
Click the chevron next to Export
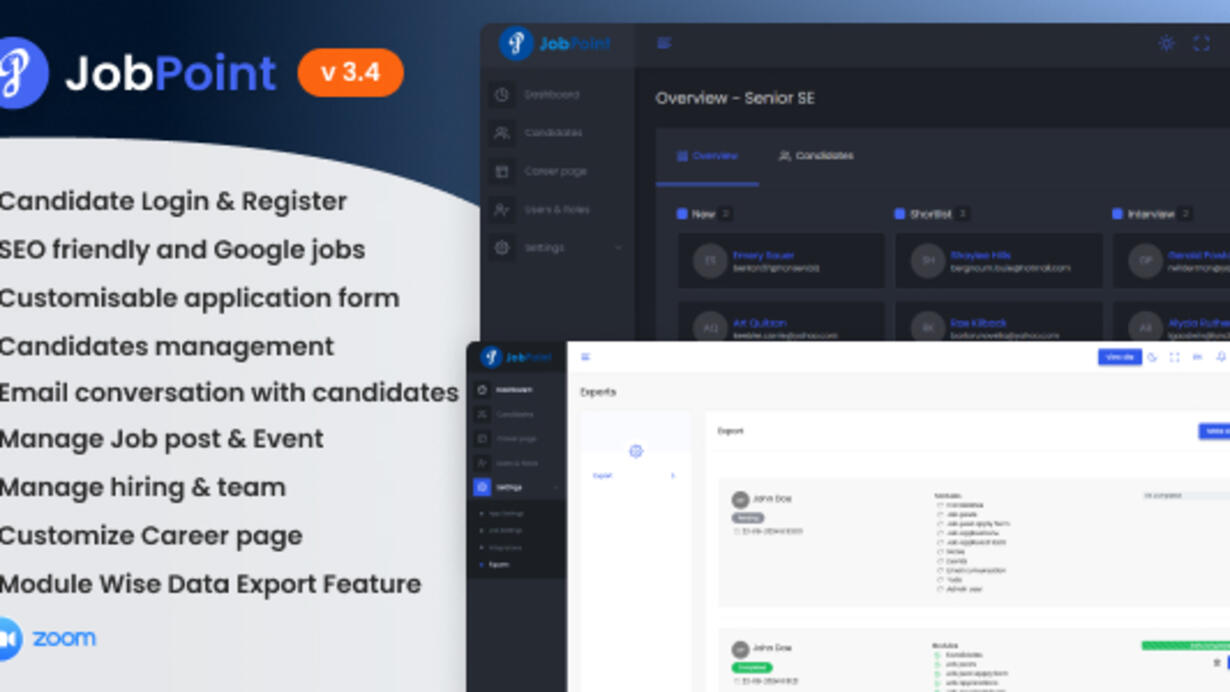click(x=673, y=476)
